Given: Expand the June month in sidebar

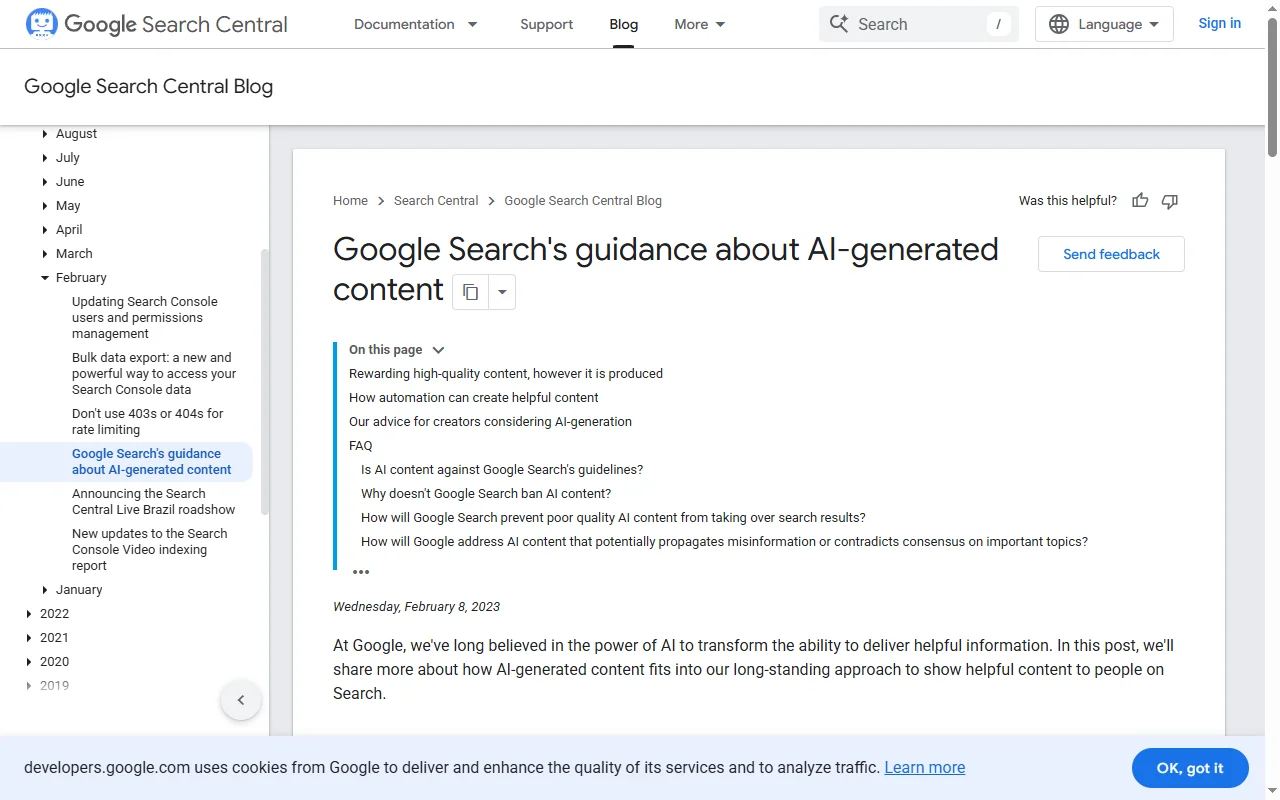Looking at the screenshot, I should tap(45, 182).
